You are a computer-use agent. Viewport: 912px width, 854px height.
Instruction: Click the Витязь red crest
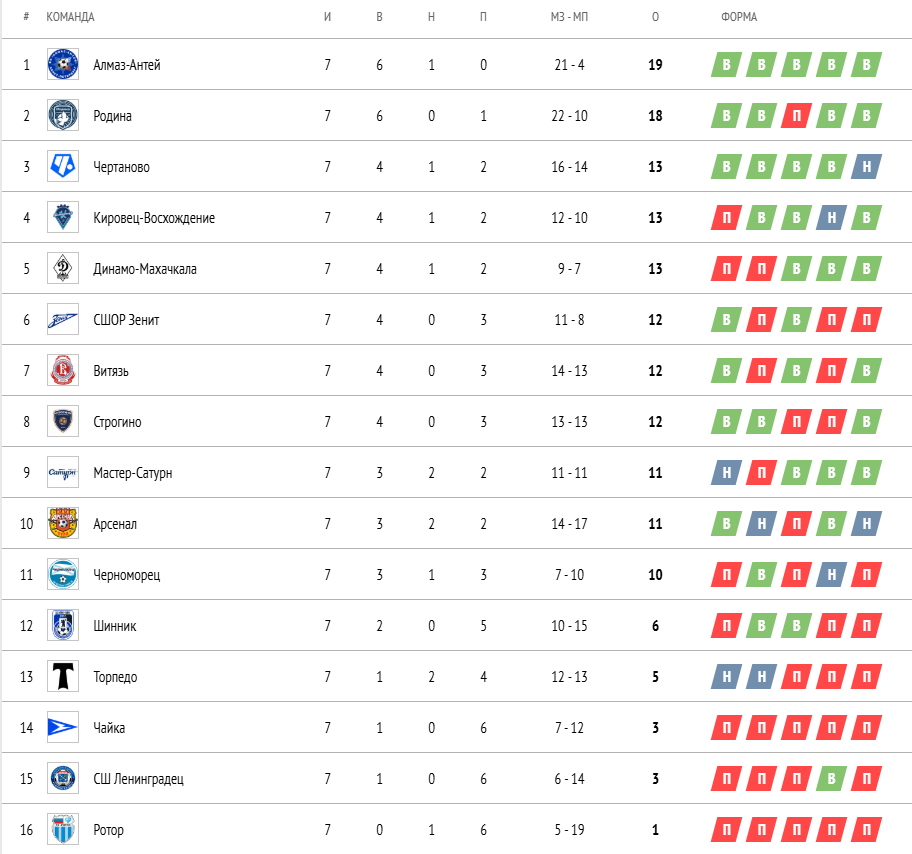[63, 371]
